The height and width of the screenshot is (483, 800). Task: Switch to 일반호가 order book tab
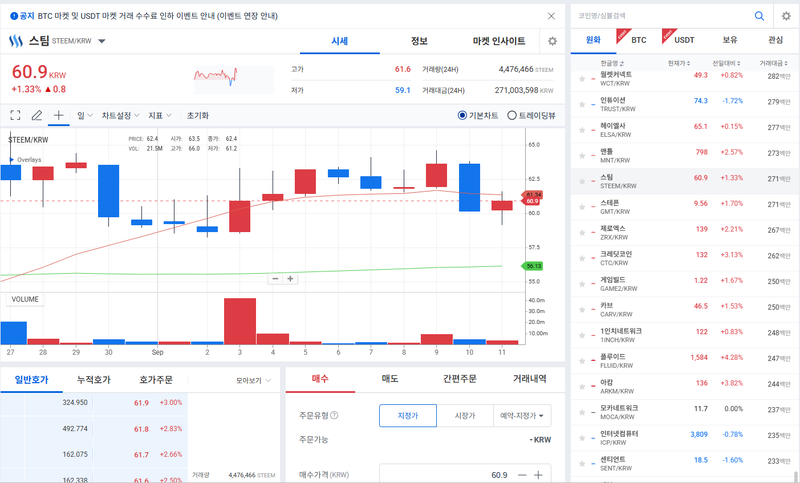coord(32,380)
